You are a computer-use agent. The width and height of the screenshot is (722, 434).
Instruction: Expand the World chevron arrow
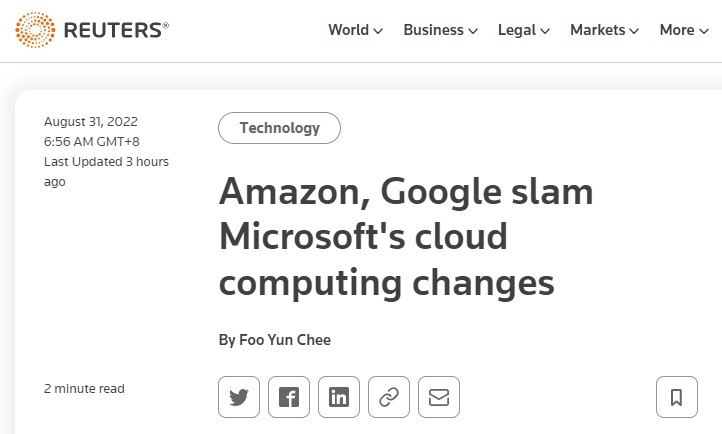click(x=378, y=31)
